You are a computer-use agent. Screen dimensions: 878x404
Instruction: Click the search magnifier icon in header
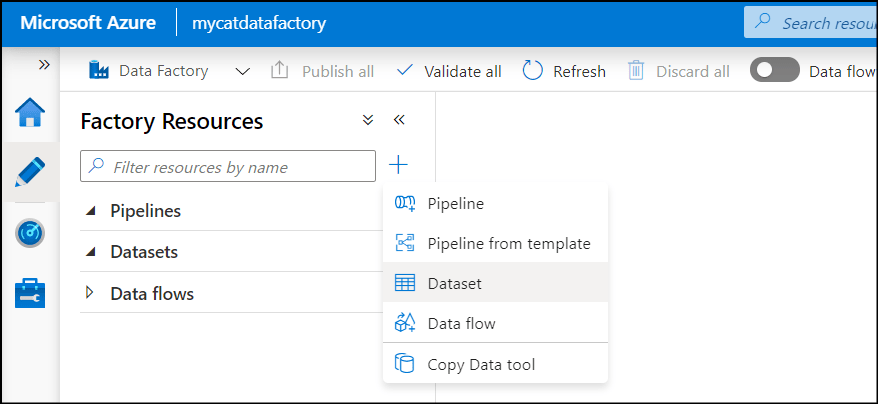[x=762, y=22]
